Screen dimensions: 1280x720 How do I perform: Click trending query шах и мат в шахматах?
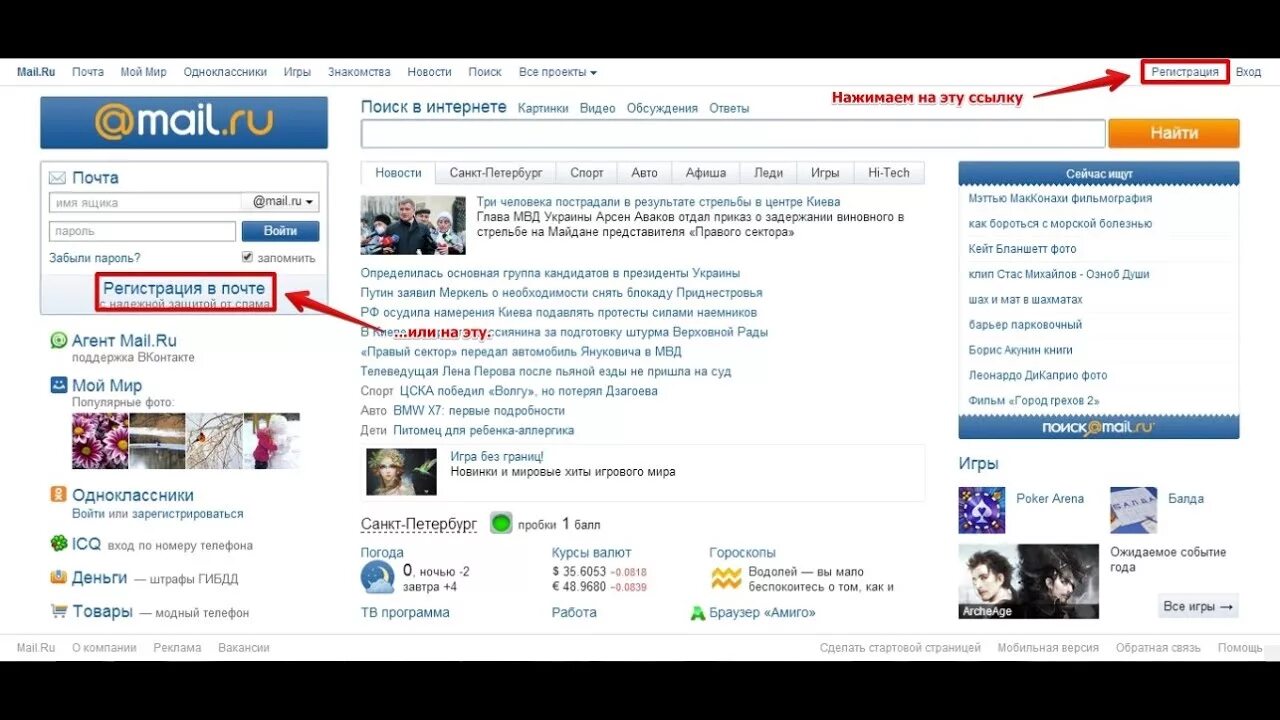[1025, 300]
